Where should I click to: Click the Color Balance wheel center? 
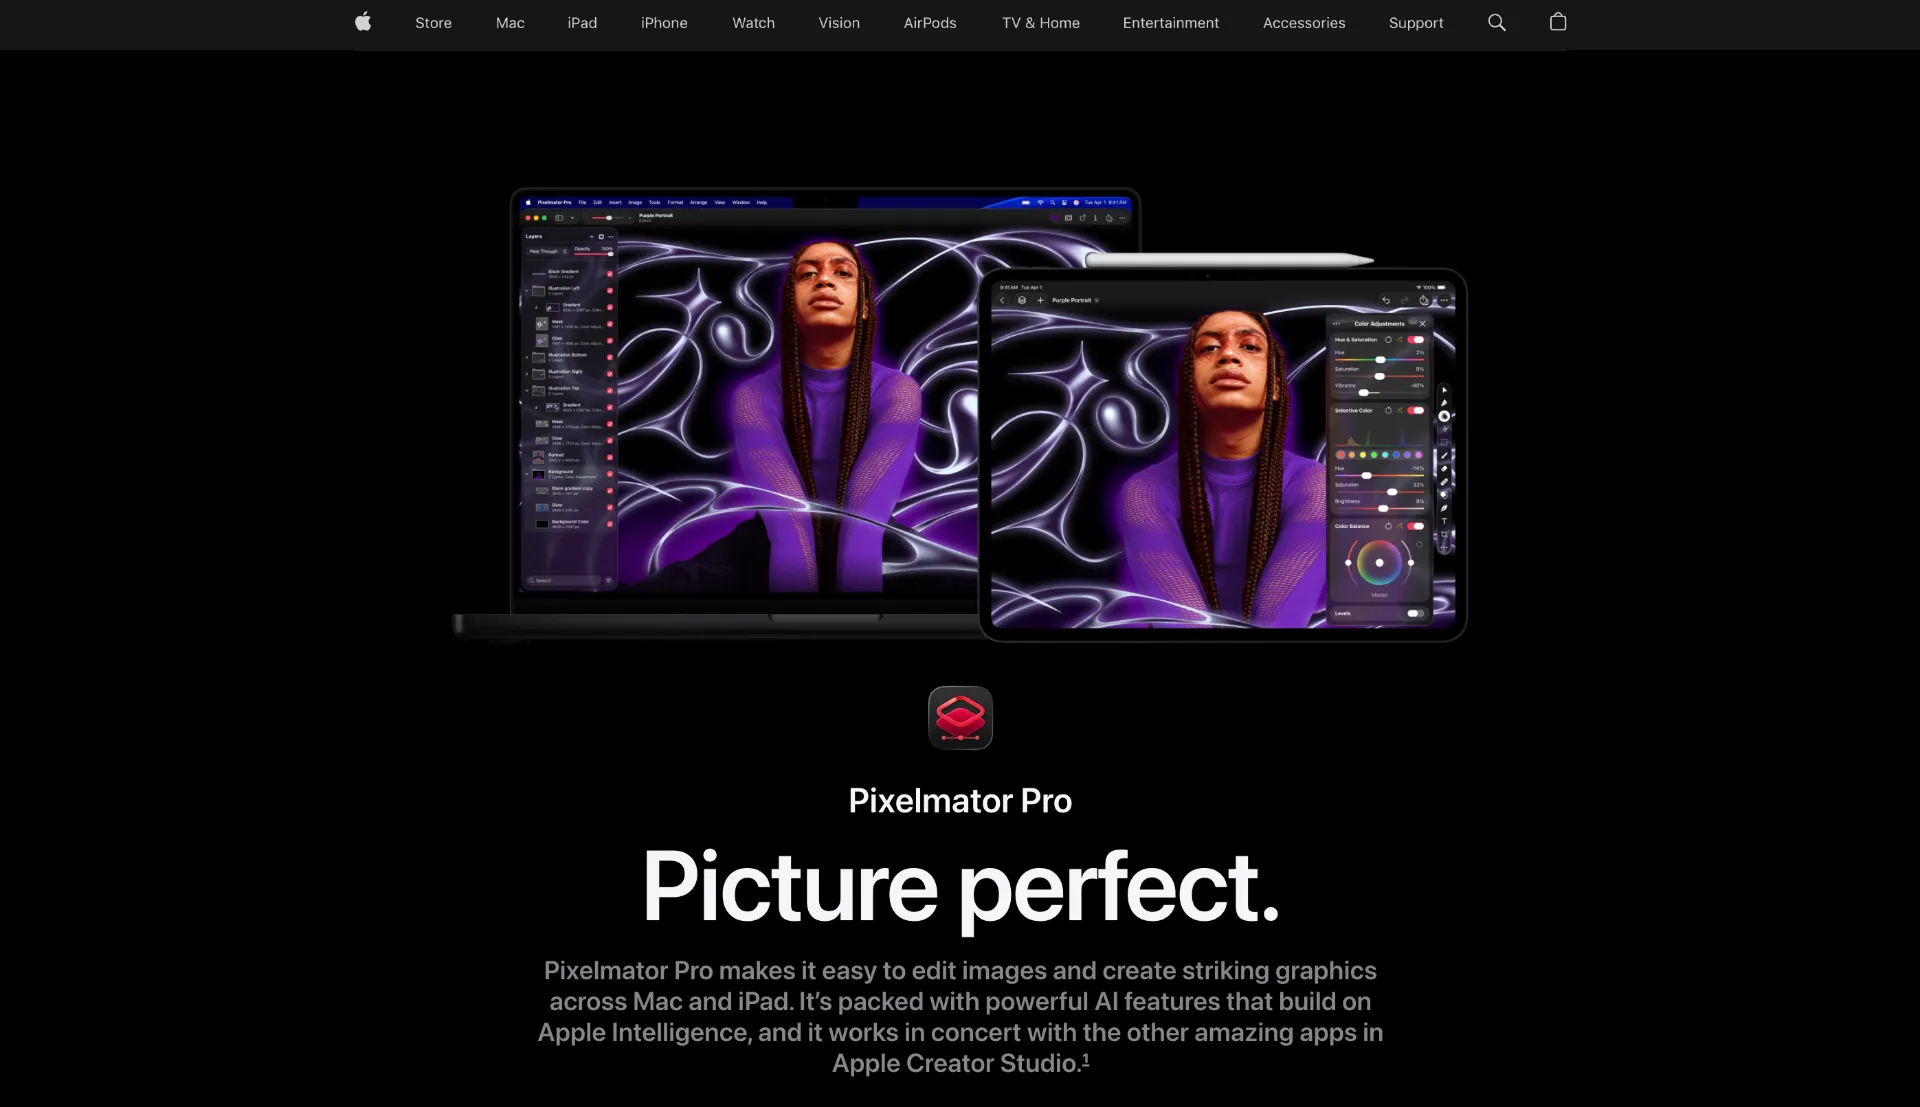(1379, 563)
